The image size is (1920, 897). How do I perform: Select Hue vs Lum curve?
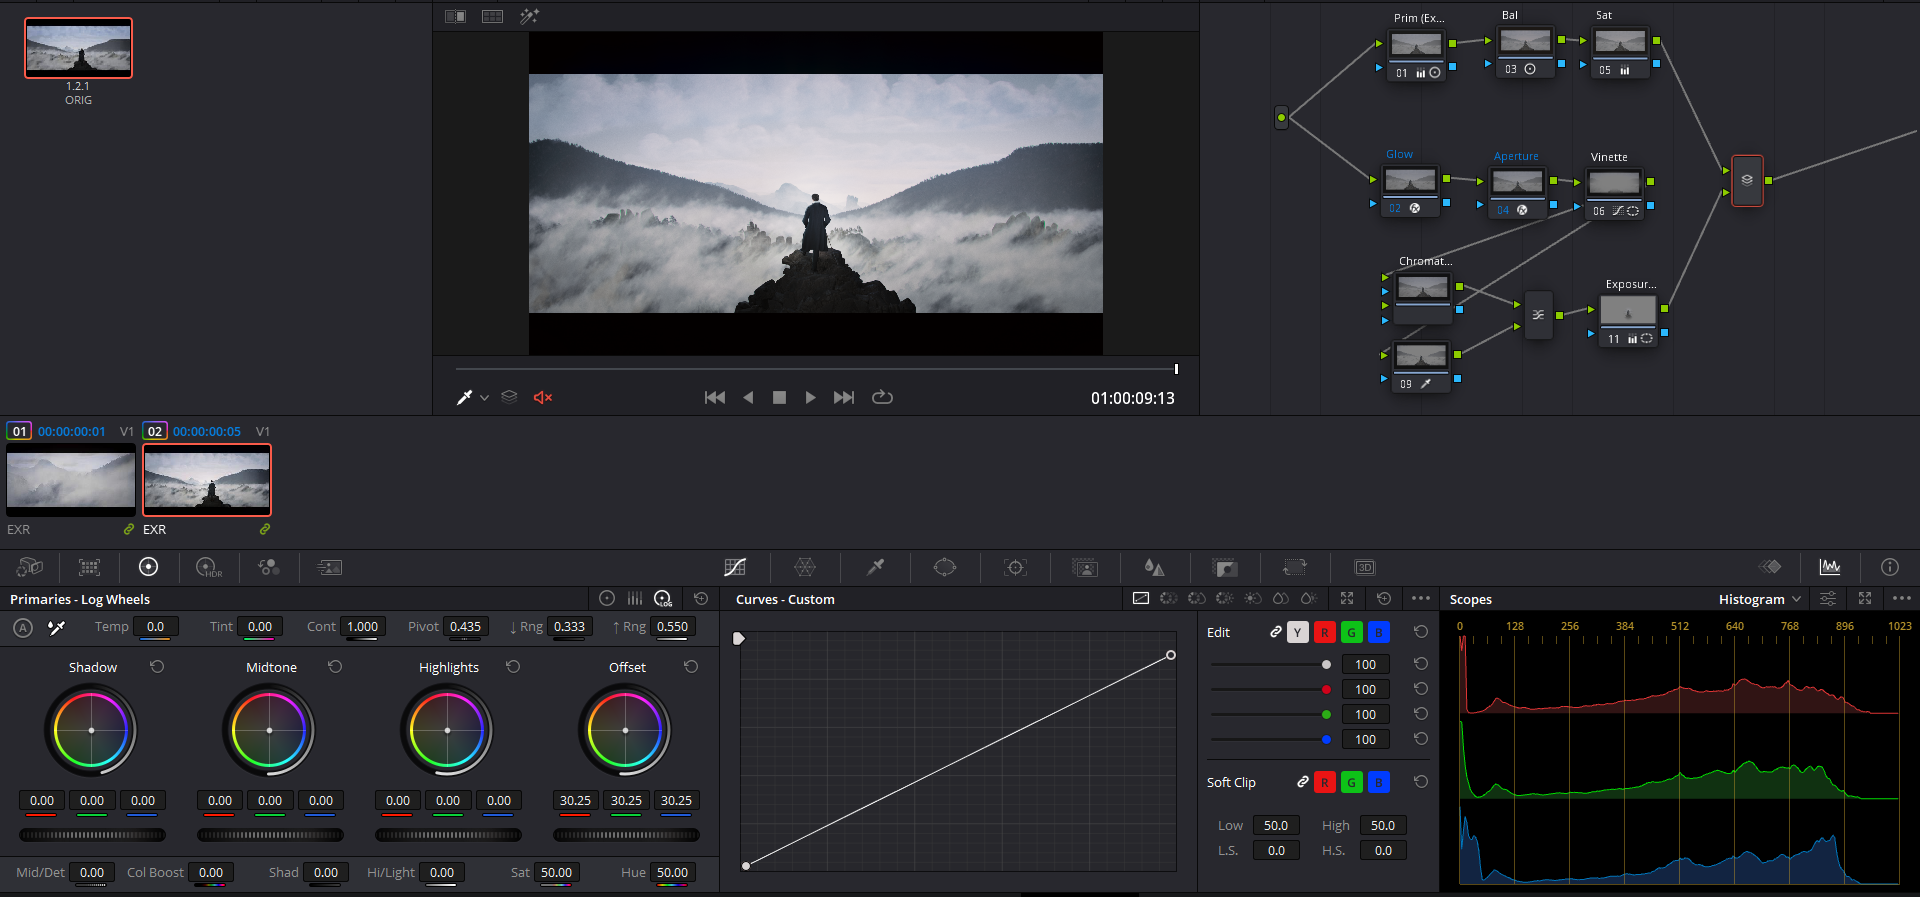[1225, 598]
